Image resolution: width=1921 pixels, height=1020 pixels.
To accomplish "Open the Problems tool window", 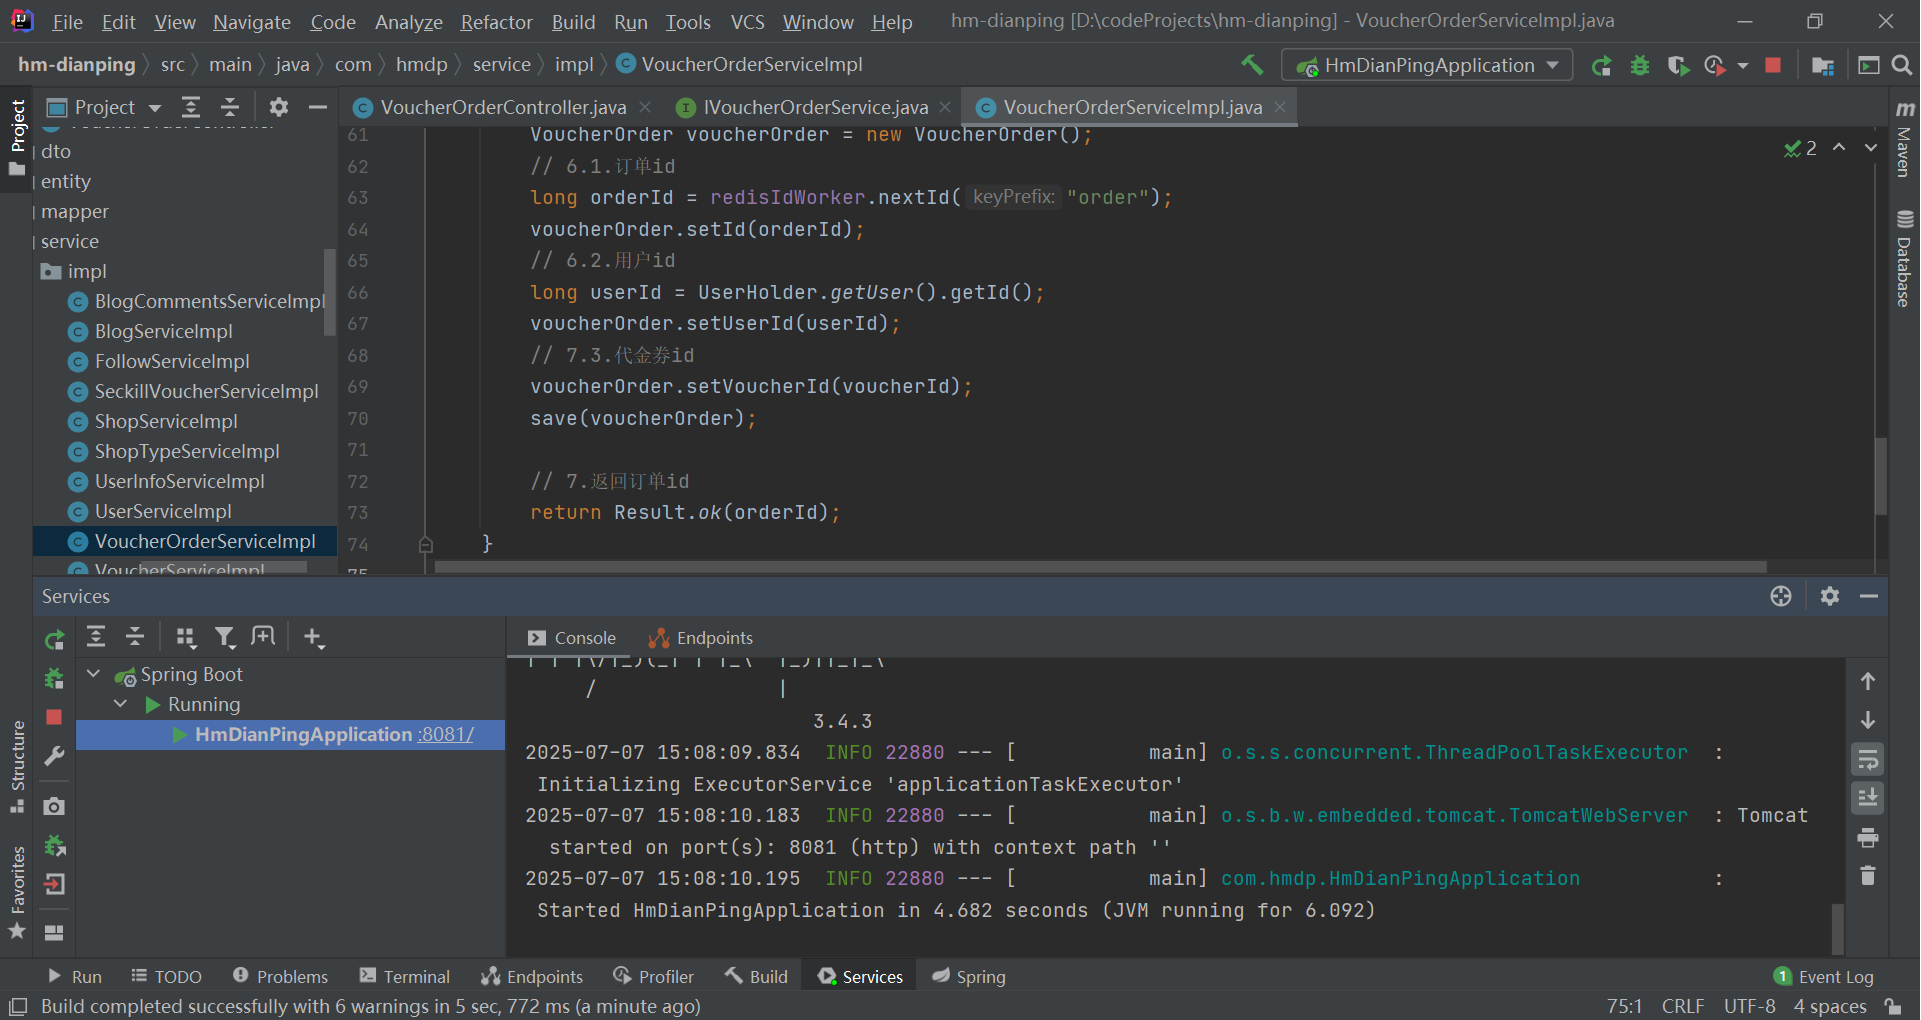I will coord(280,977).
